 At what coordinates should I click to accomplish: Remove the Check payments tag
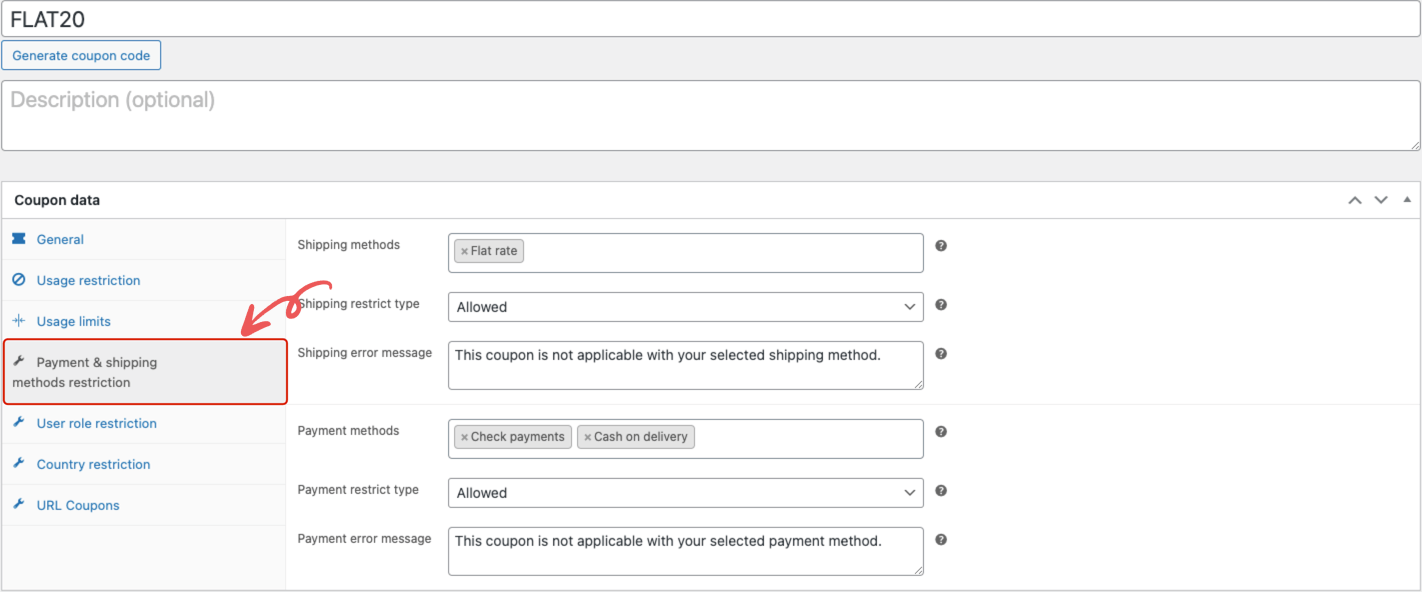pyautogui.click(x=463, y=436)
